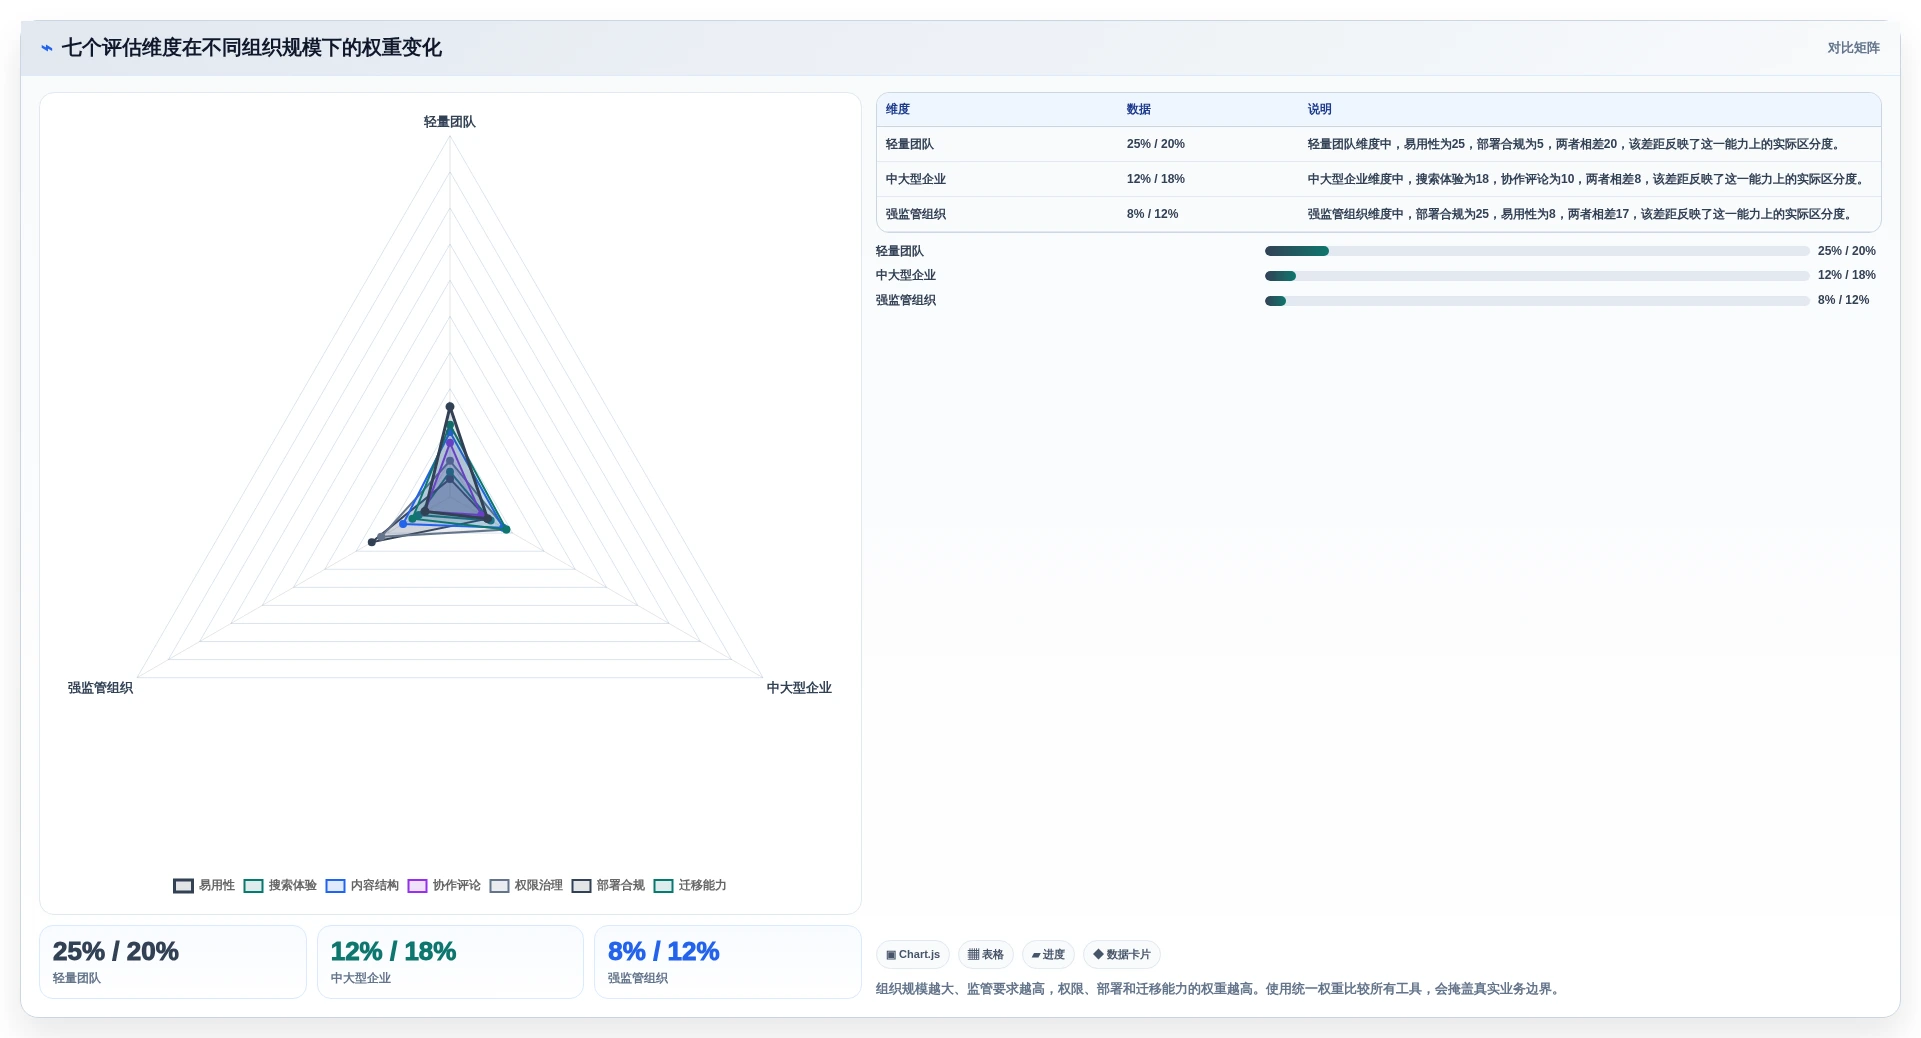Open the 8% / 12% 强监管组织 card
The image size is (1921, 1038).
click(x=728, y=962)
